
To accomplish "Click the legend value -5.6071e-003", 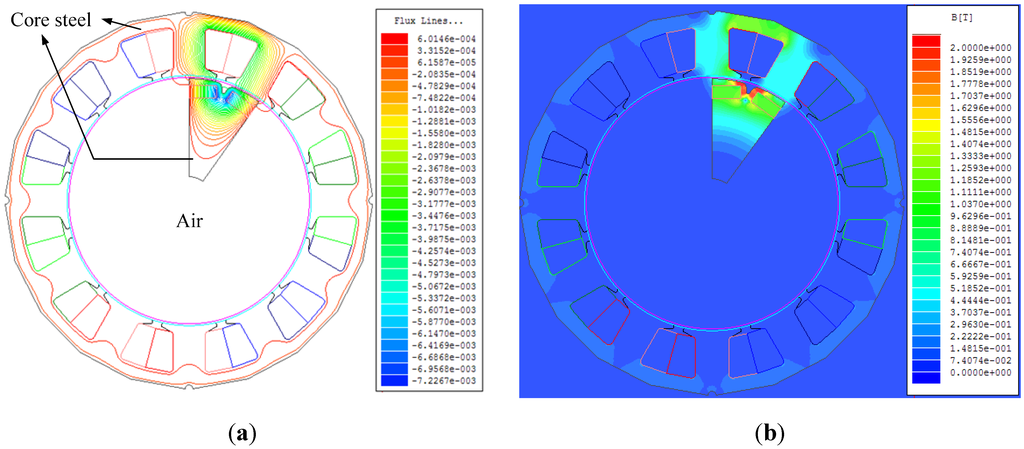I will point(444,309).
